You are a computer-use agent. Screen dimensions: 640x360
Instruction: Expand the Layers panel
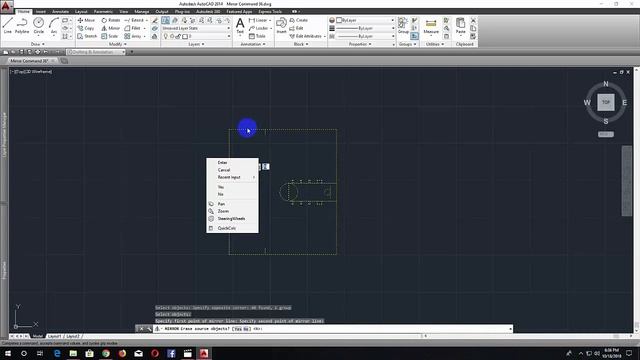196,44
